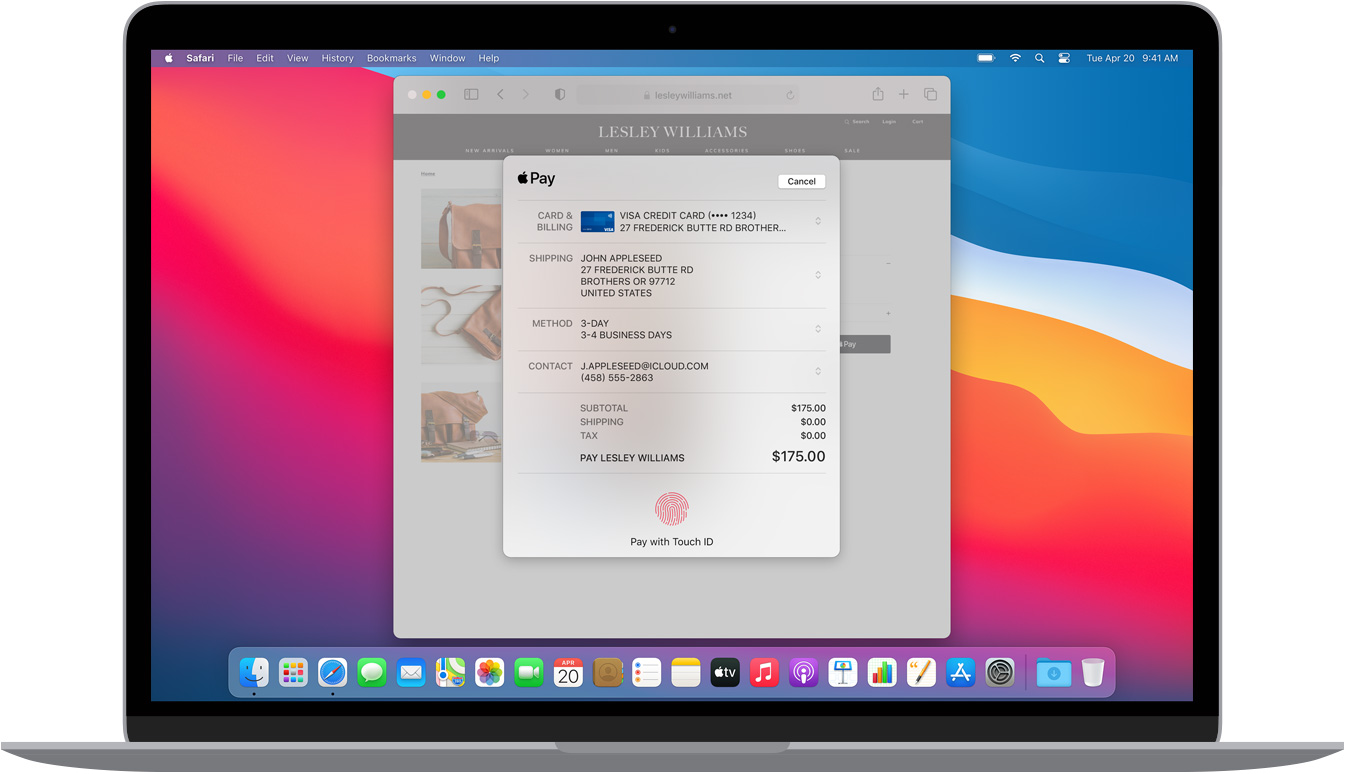
Task: Open Mail from the Dock
Action: click(411, 672)
